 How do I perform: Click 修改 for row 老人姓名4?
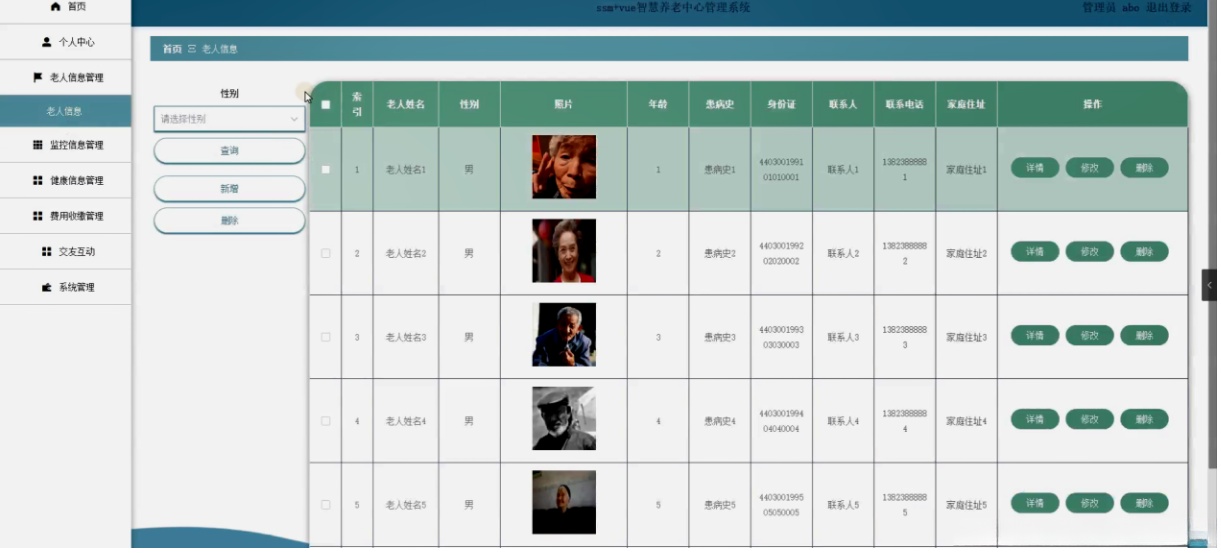coord(1089,419)
